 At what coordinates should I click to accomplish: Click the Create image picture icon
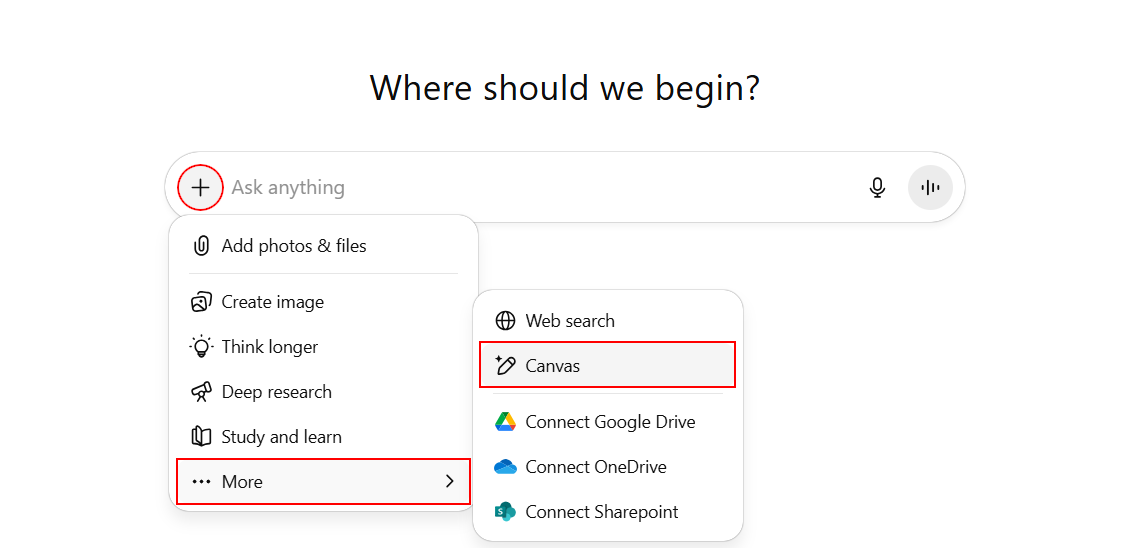(x=201, y=302)
